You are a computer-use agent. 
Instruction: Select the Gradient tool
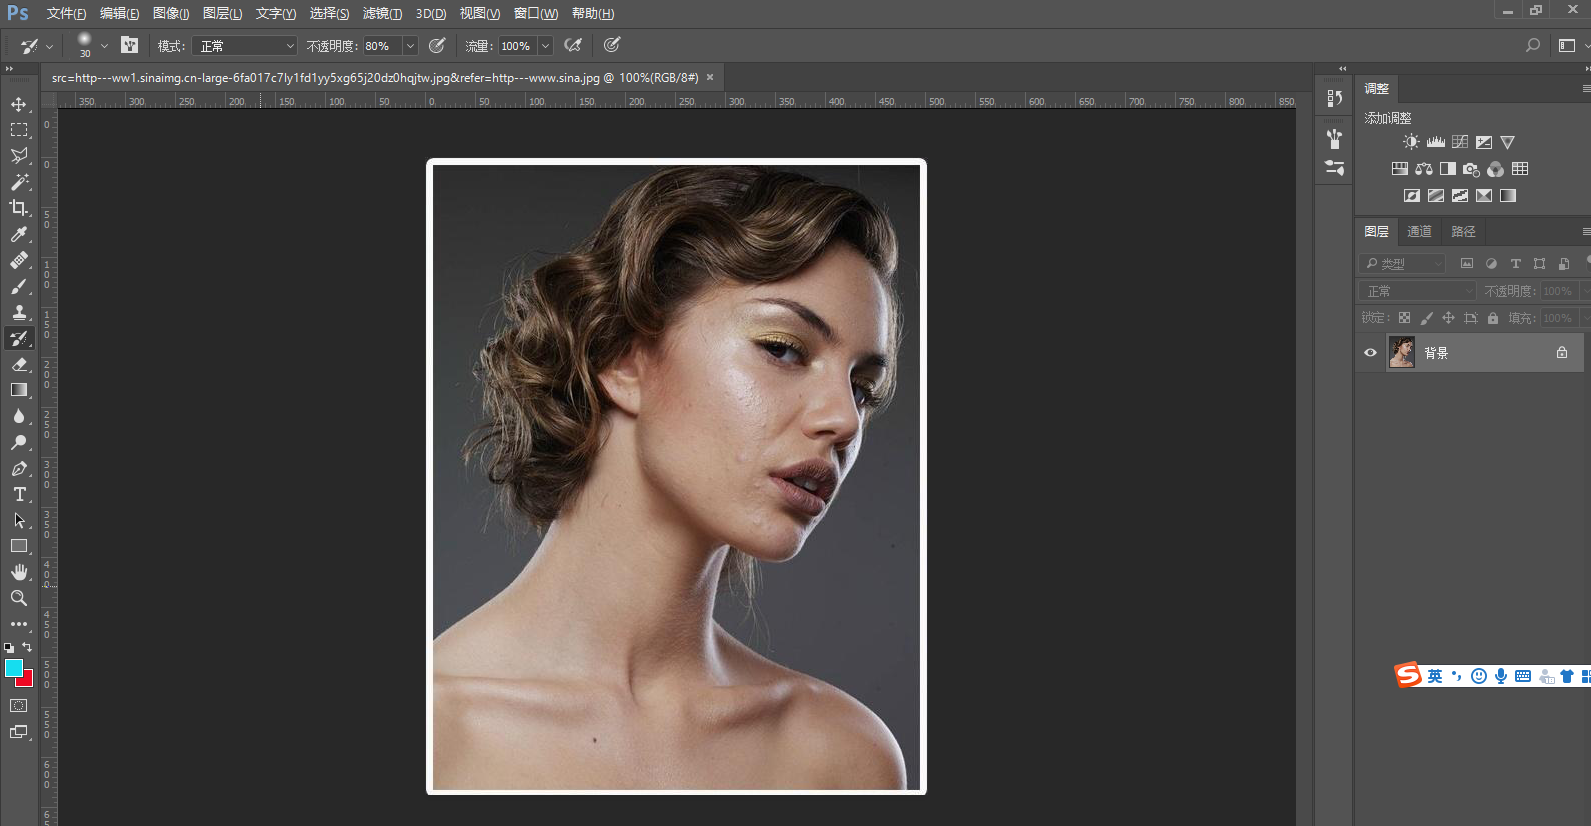(x=19, y=390)
